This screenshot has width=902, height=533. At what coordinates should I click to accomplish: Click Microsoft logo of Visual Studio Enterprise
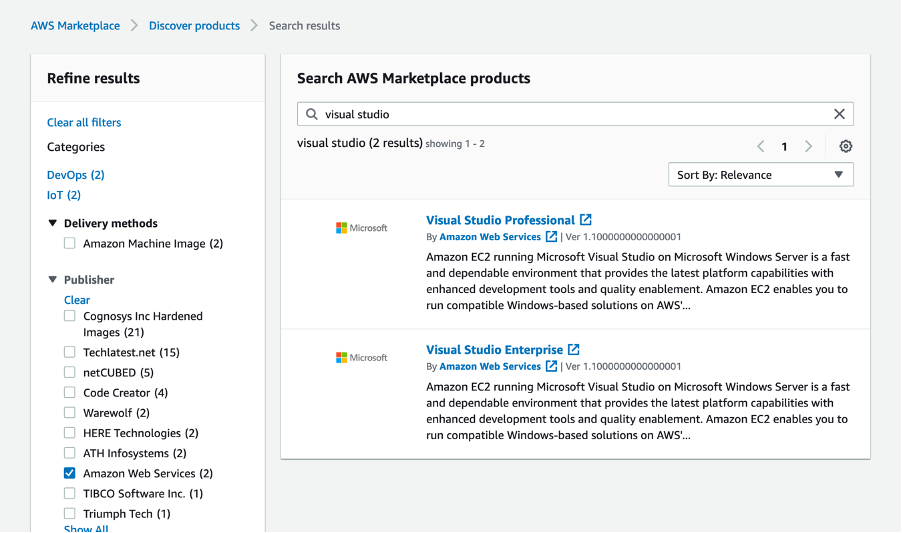tap(361, 358)
